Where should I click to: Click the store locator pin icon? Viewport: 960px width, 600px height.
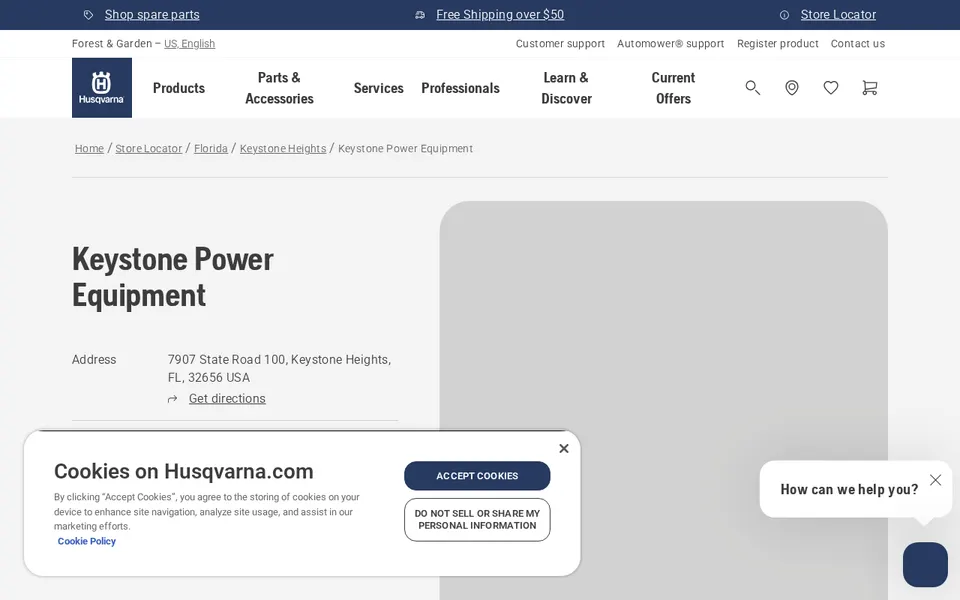click(x=792, y=88)
